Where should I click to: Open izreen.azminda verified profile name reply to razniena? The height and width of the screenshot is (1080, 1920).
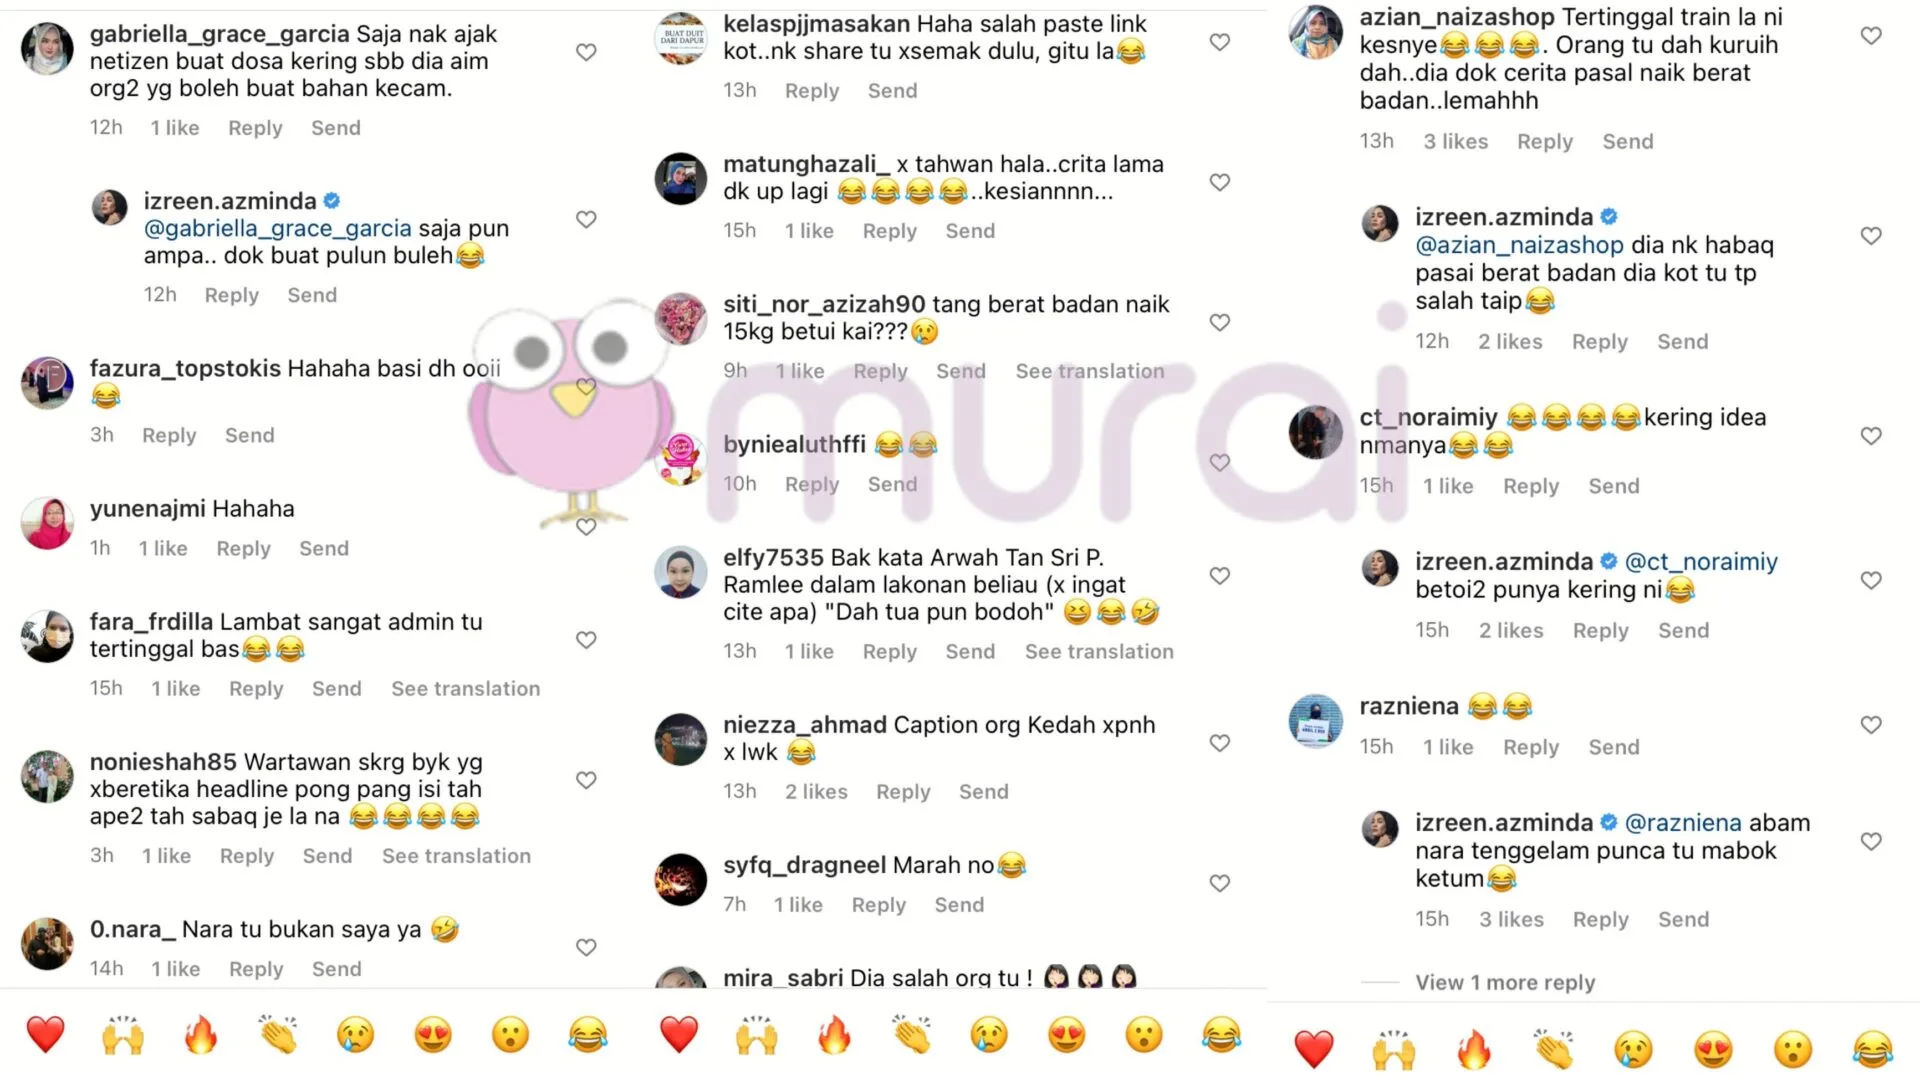pyautogui.click(x=1504, y=822)
